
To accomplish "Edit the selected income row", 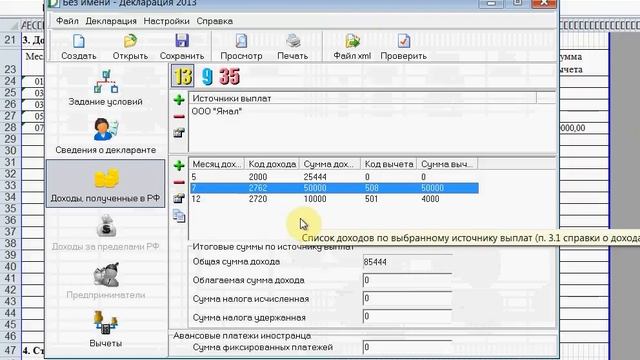I will pos(179,198).
